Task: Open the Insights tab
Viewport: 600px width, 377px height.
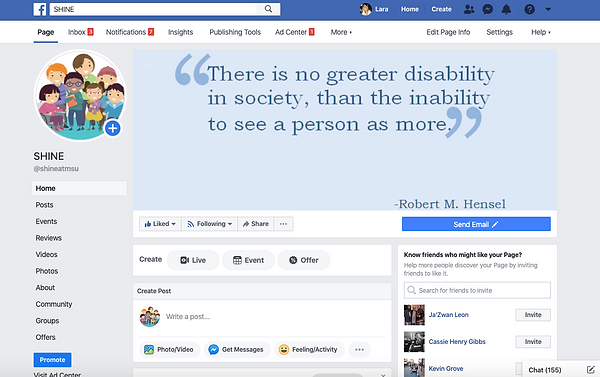Action: [x=180, y=32]
